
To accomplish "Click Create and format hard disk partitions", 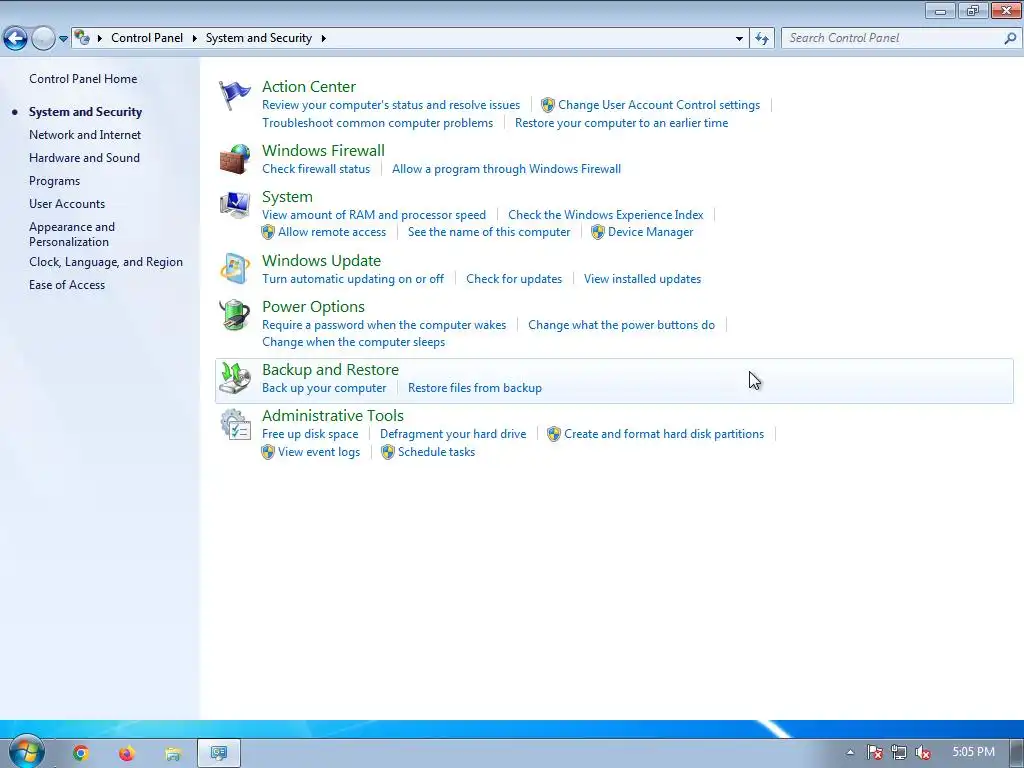I will click(x=664, y=434).
